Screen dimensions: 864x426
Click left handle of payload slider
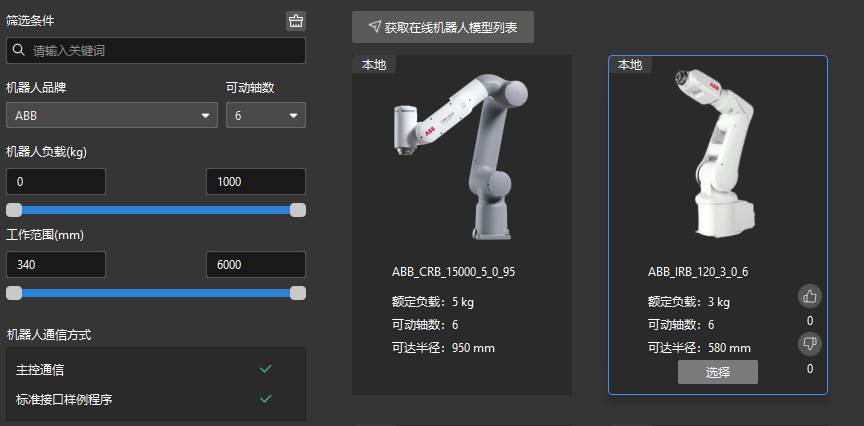point(14,210)
